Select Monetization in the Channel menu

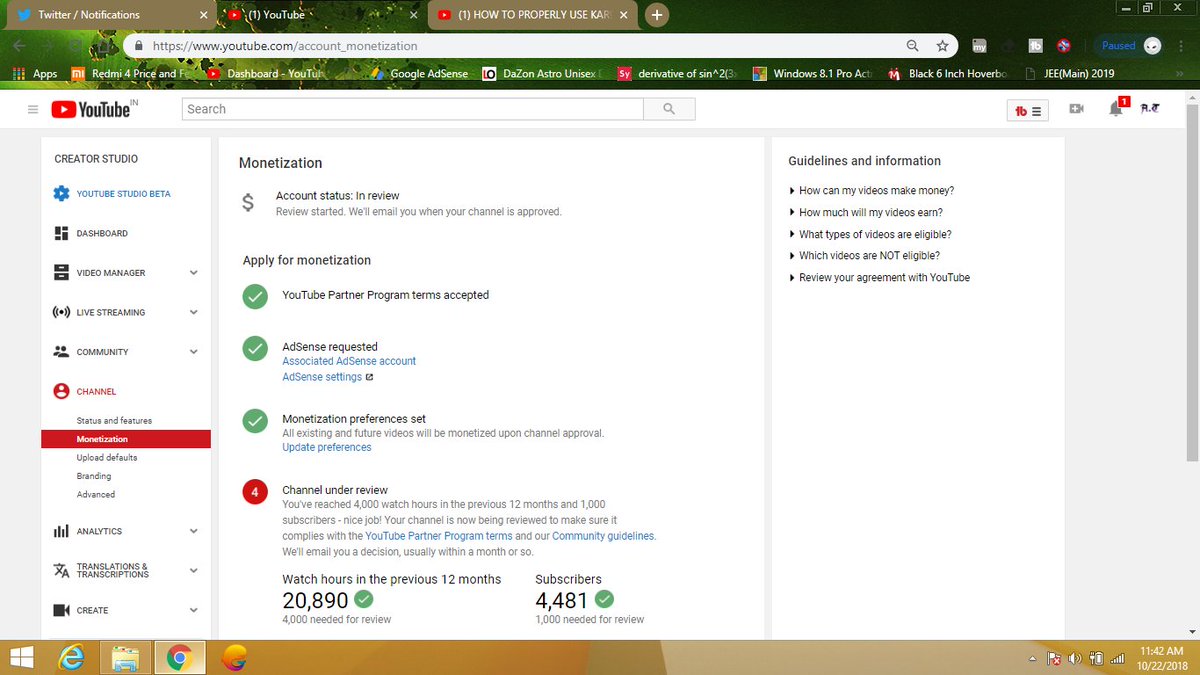click(x=126, y=439)
